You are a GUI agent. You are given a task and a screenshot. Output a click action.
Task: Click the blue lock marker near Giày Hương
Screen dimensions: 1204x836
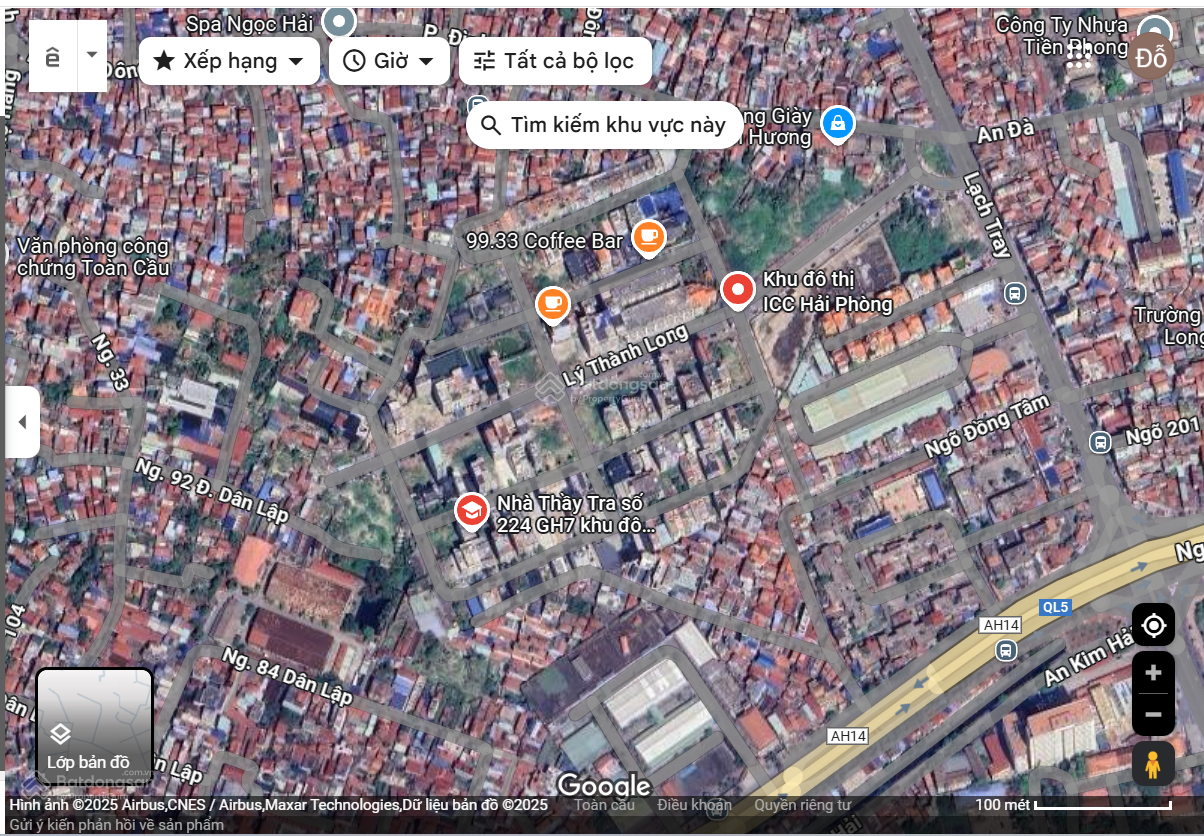click(x=837, y=124)
